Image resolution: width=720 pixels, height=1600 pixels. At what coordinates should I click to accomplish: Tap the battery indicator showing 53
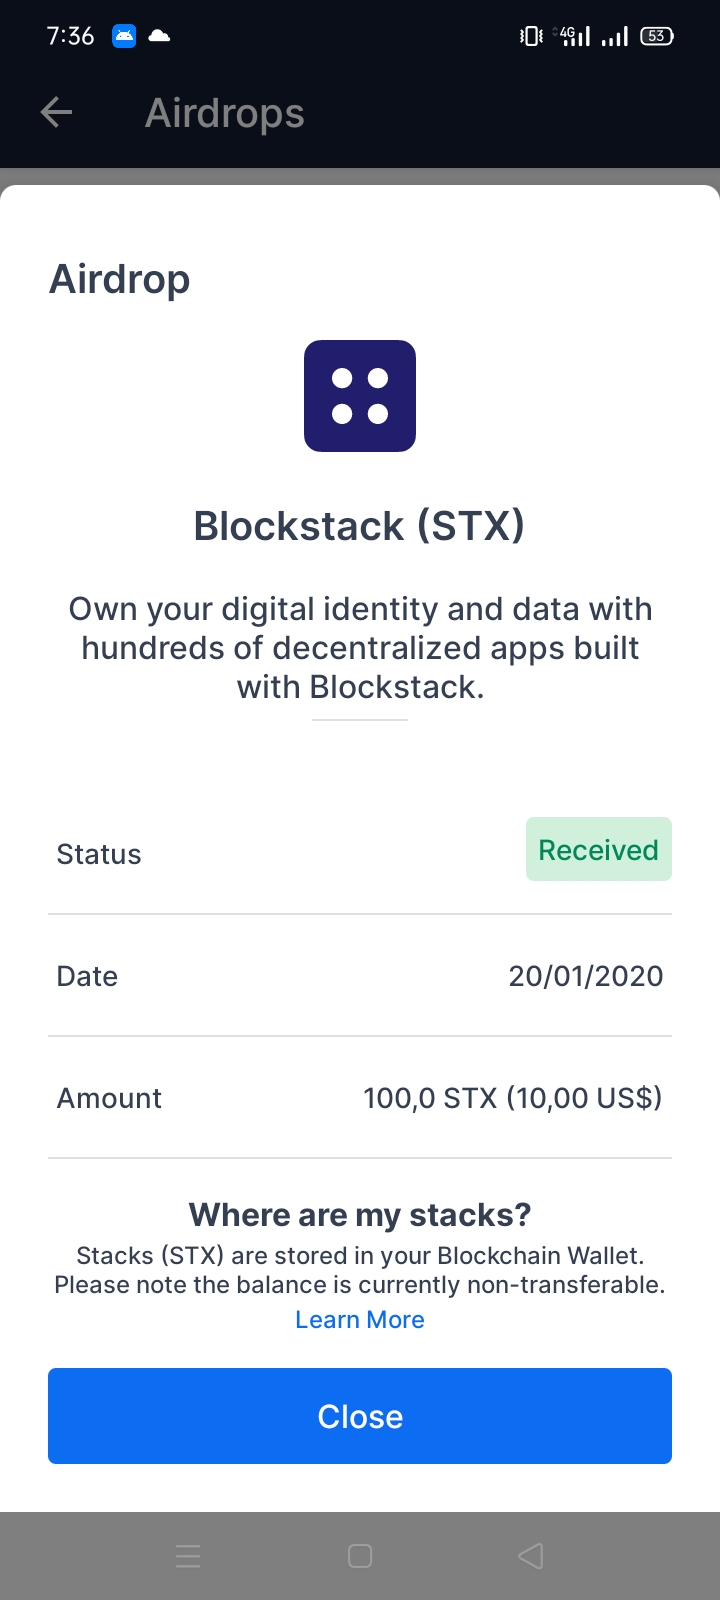point(657,37)
